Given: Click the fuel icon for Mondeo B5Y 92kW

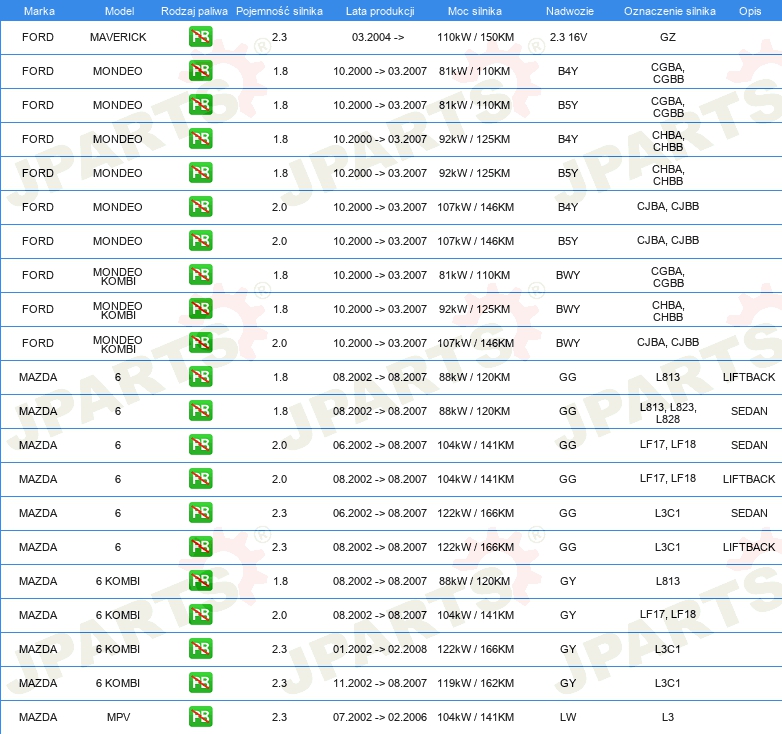Looking at the screenshot, I should tap(200, 173).
